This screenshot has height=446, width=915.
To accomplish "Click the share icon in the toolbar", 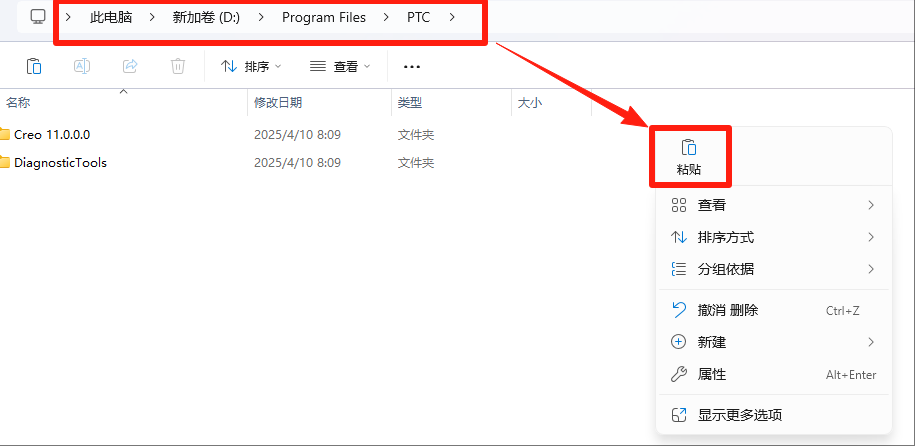I will click(130, 66).
